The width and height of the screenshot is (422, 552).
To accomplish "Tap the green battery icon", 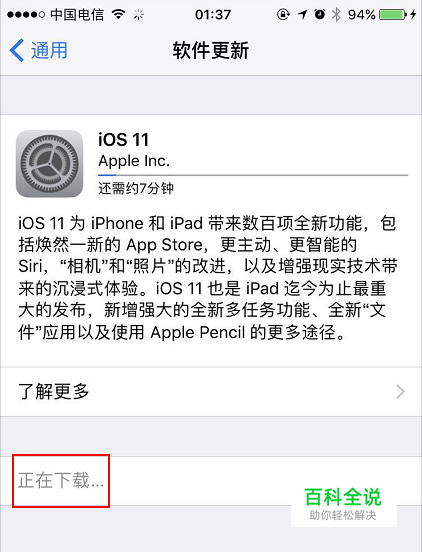I will coord(393,14).
